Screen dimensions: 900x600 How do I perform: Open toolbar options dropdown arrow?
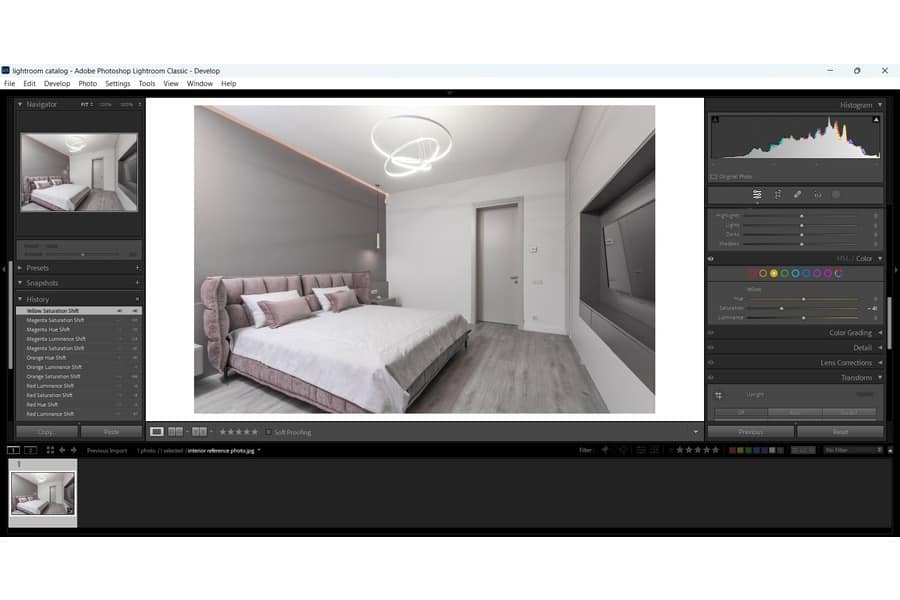coord(696,432)
